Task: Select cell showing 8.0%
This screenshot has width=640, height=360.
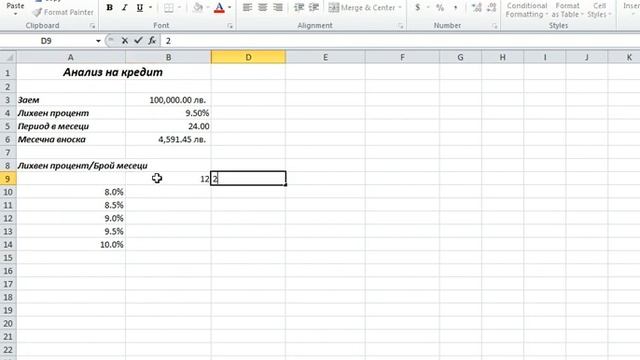Action: pyautogui.click(x=71, y=192)
